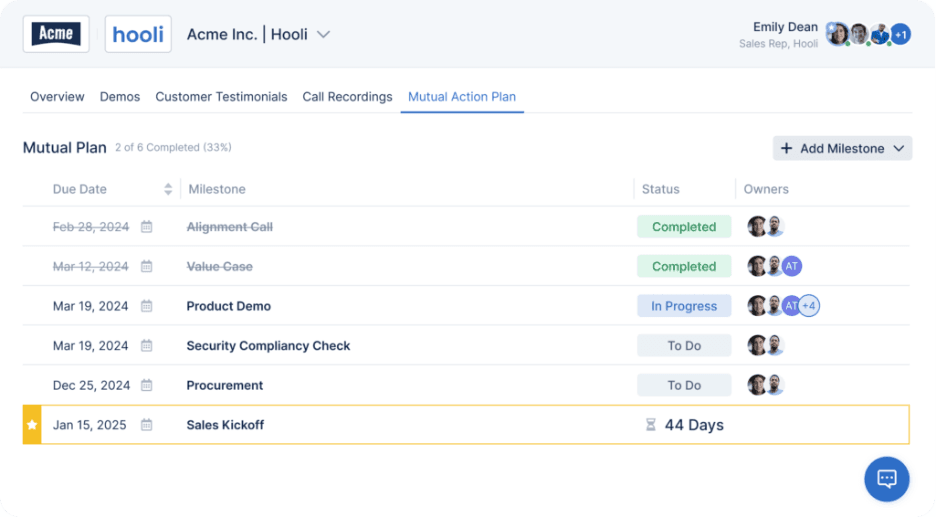This screenshot has width=936, height=517.
Task: Click the +4 owners badge on Product Demo
Action: click(809, 306)
